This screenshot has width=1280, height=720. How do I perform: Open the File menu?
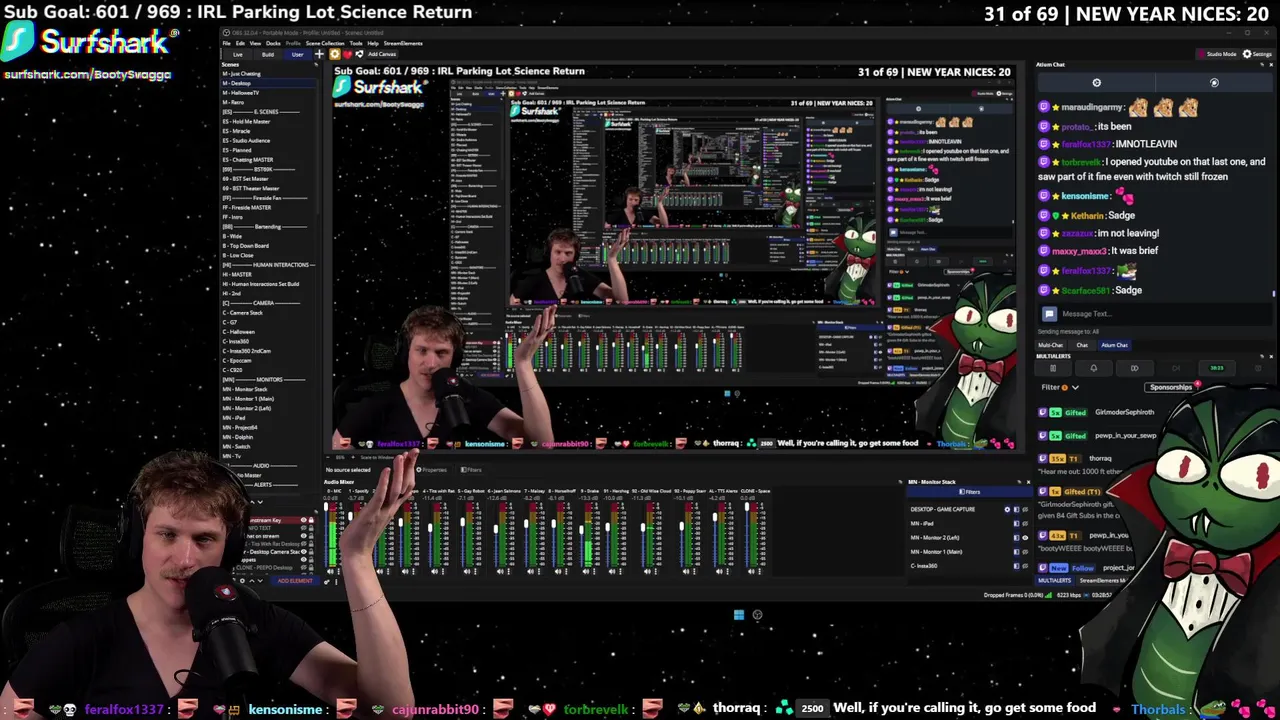[x=227, y=43]
